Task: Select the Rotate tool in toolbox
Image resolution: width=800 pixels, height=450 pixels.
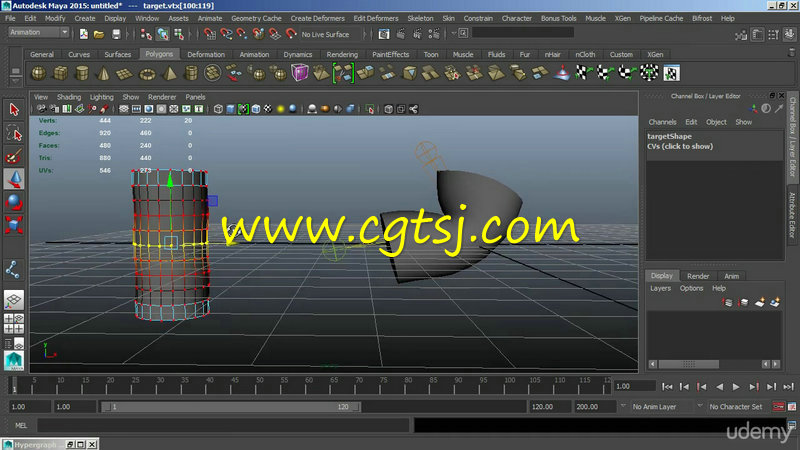Action: tap(14, 202)
